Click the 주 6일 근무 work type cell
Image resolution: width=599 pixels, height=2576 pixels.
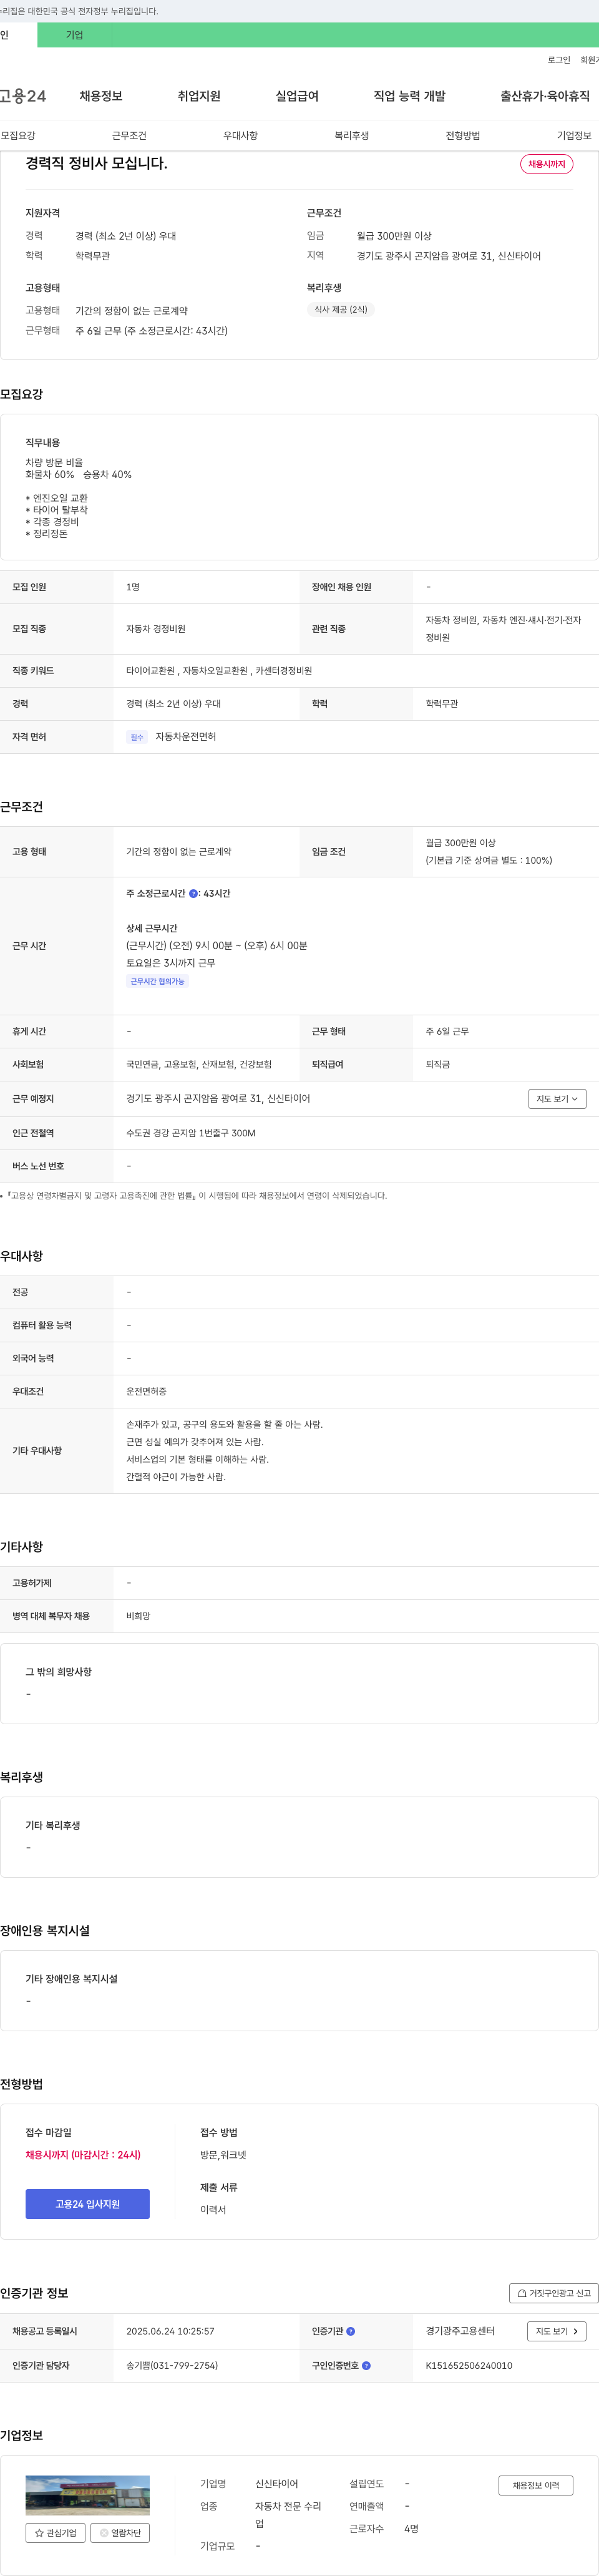pyautogui.click(x=447, y=1031)
